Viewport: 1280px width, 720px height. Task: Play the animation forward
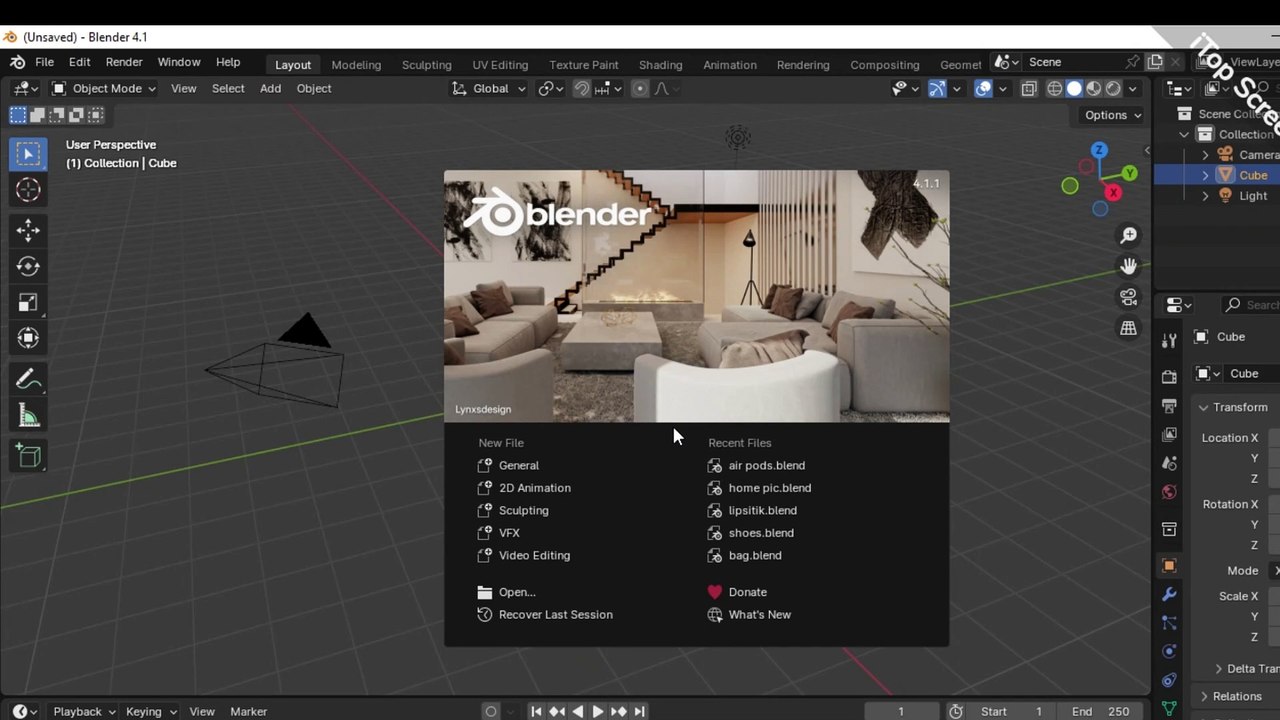click(598, 711)
